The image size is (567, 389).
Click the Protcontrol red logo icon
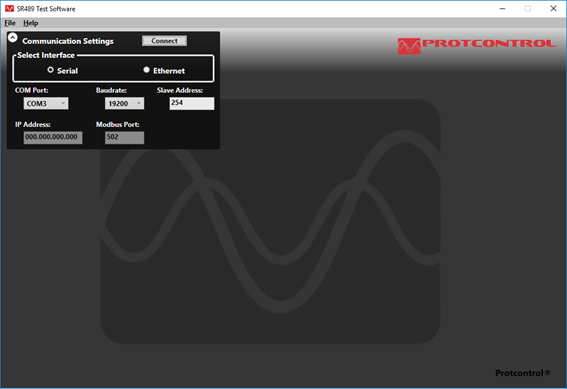409,46
